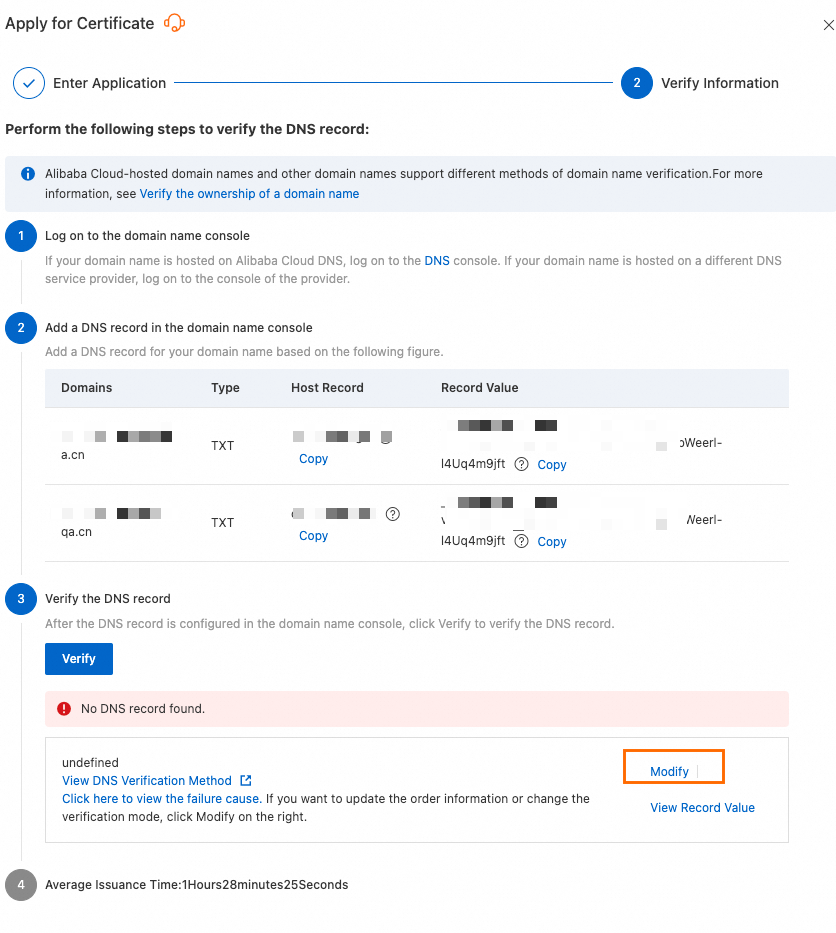Click the blue info icon in the notice
Viewport: 836px width, 933px height.
pyautogui.click(x=28, y=173)
